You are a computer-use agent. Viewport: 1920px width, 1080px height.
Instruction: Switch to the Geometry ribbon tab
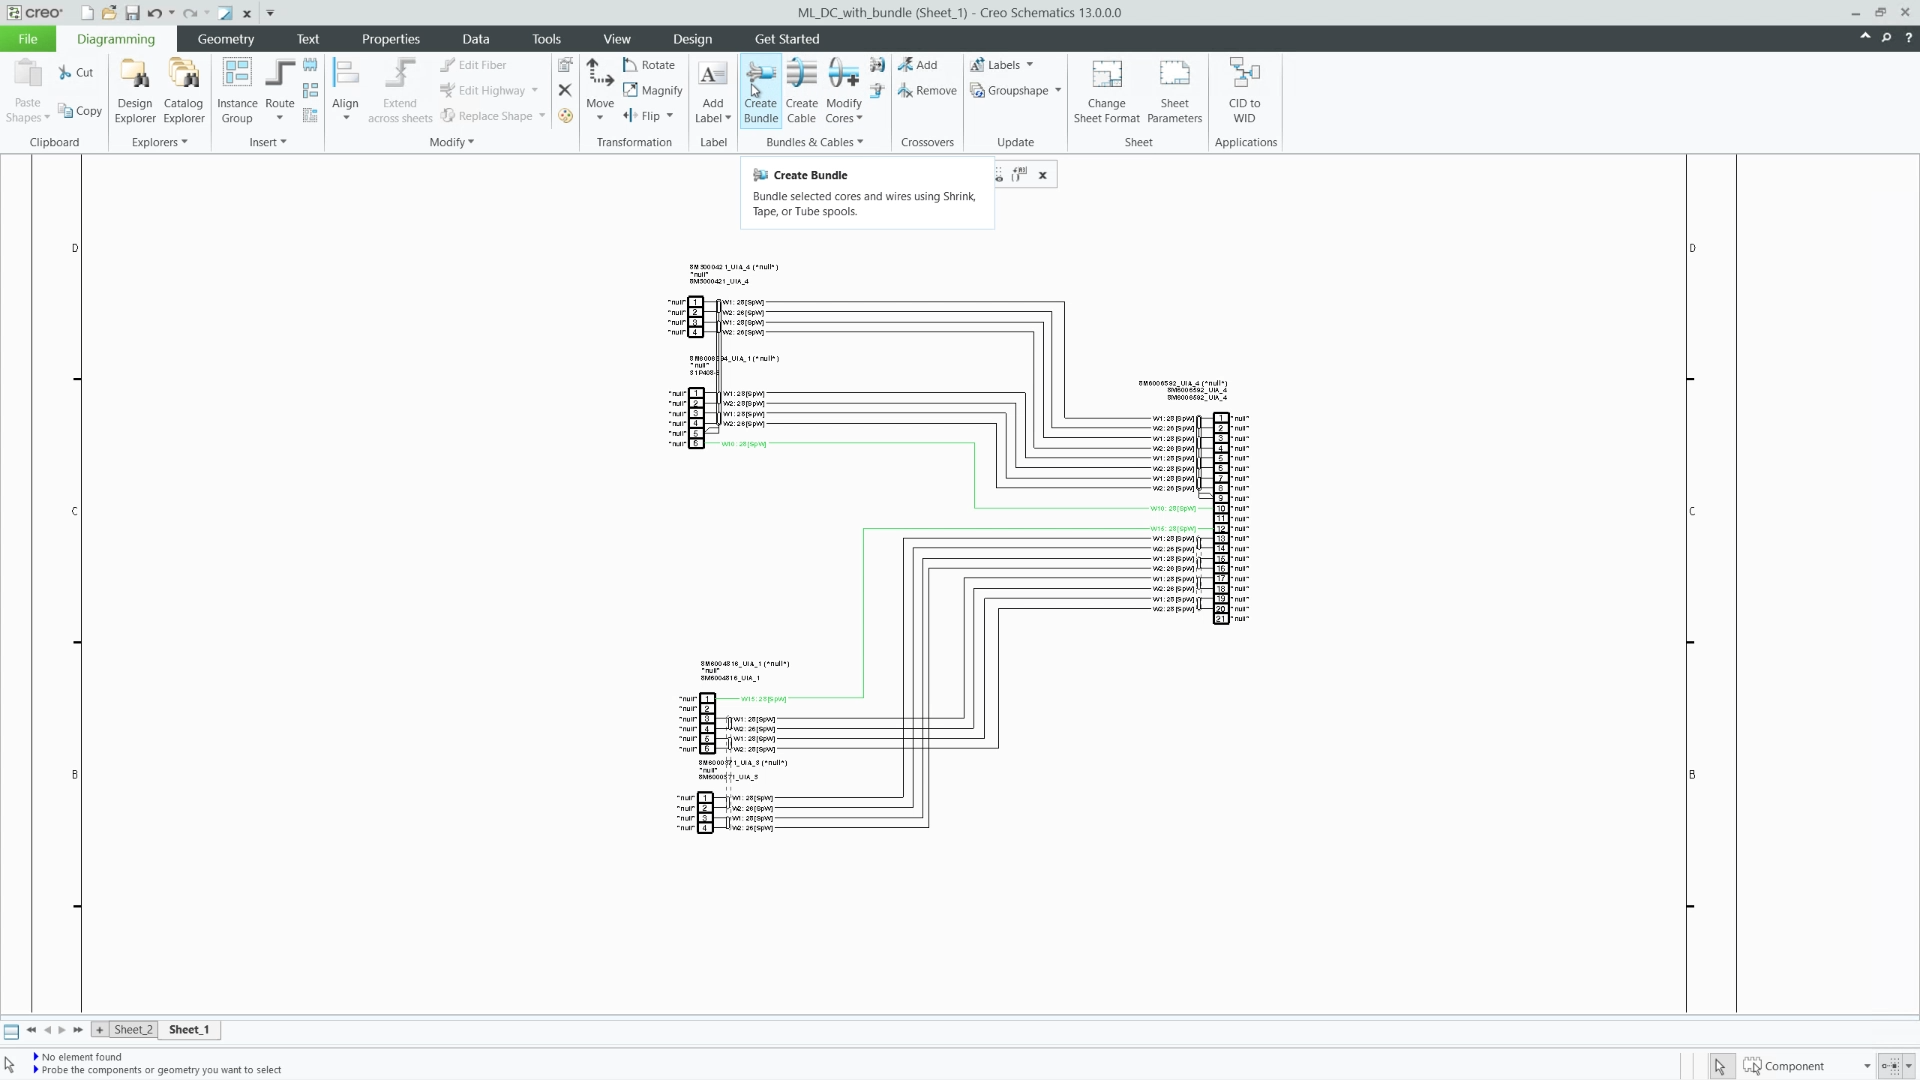tap(226, 39)
